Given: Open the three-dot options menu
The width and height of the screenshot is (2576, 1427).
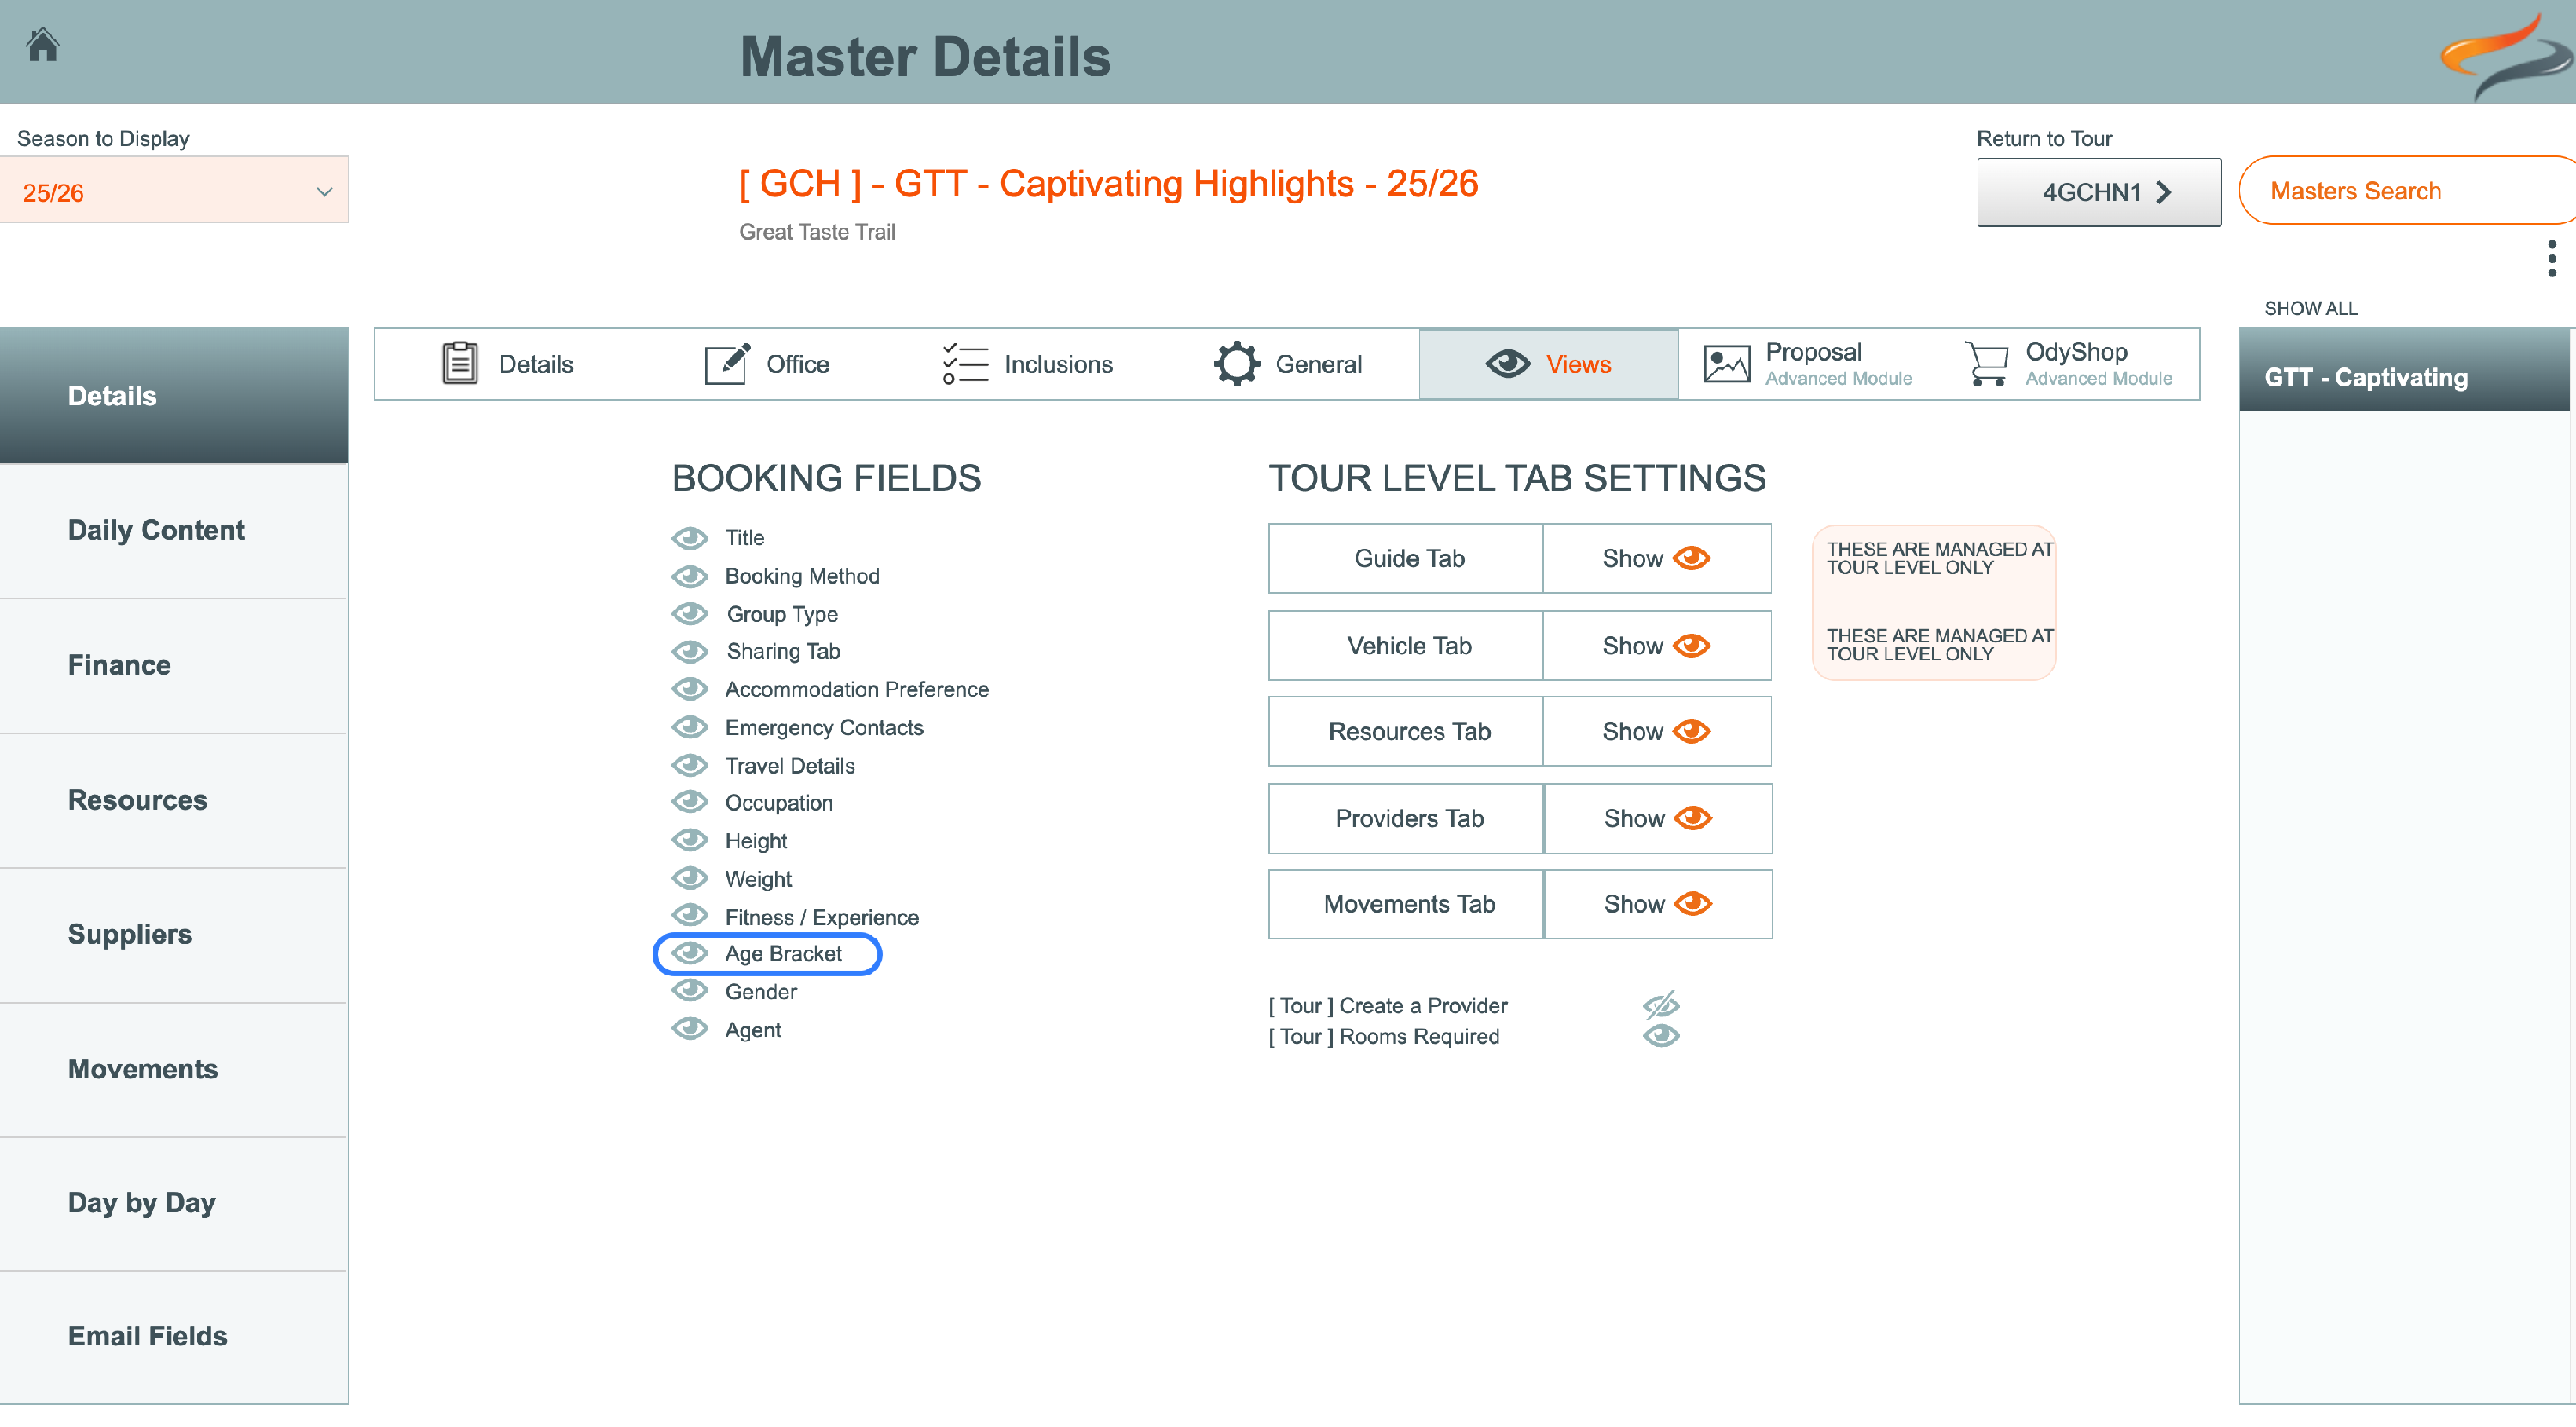Looking at the screenshot, I should tap(2551, 259).
